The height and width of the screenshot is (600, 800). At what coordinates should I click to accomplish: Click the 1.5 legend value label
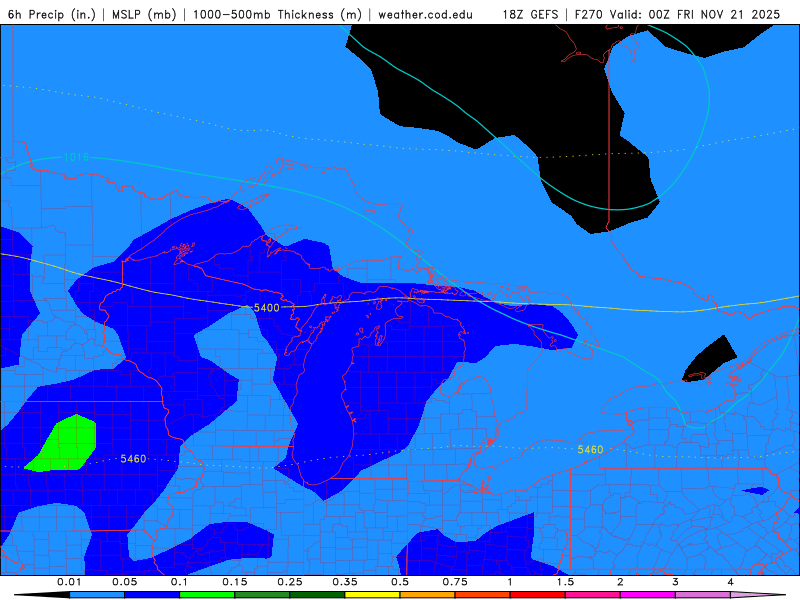[565, 582]
